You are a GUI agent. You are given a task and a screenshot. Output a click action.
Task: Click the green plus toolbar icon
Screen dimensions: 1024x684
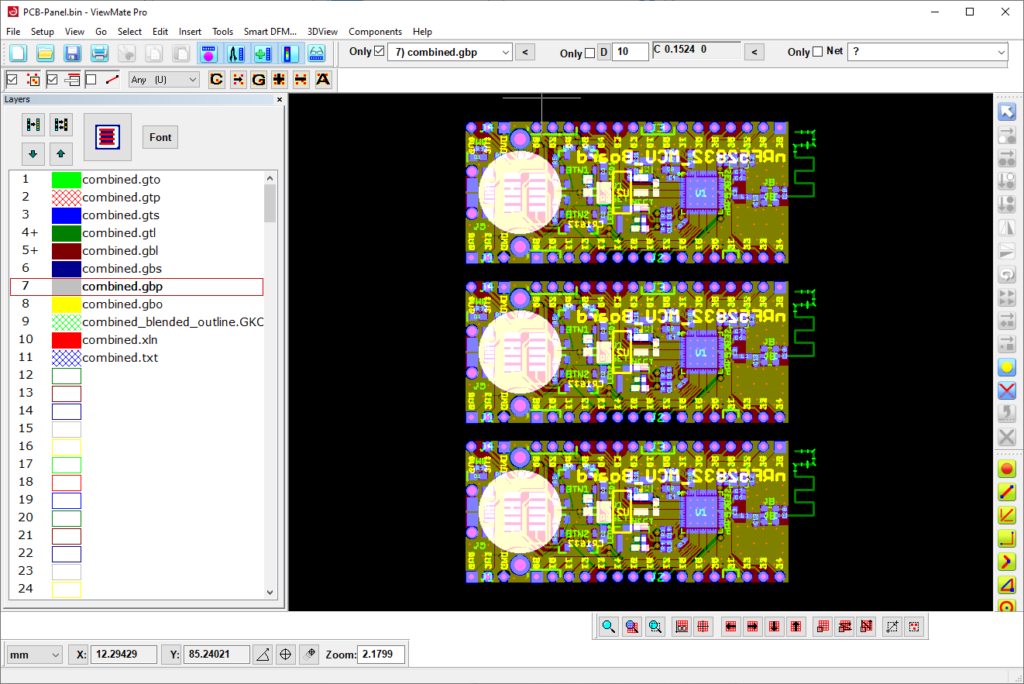263,54
